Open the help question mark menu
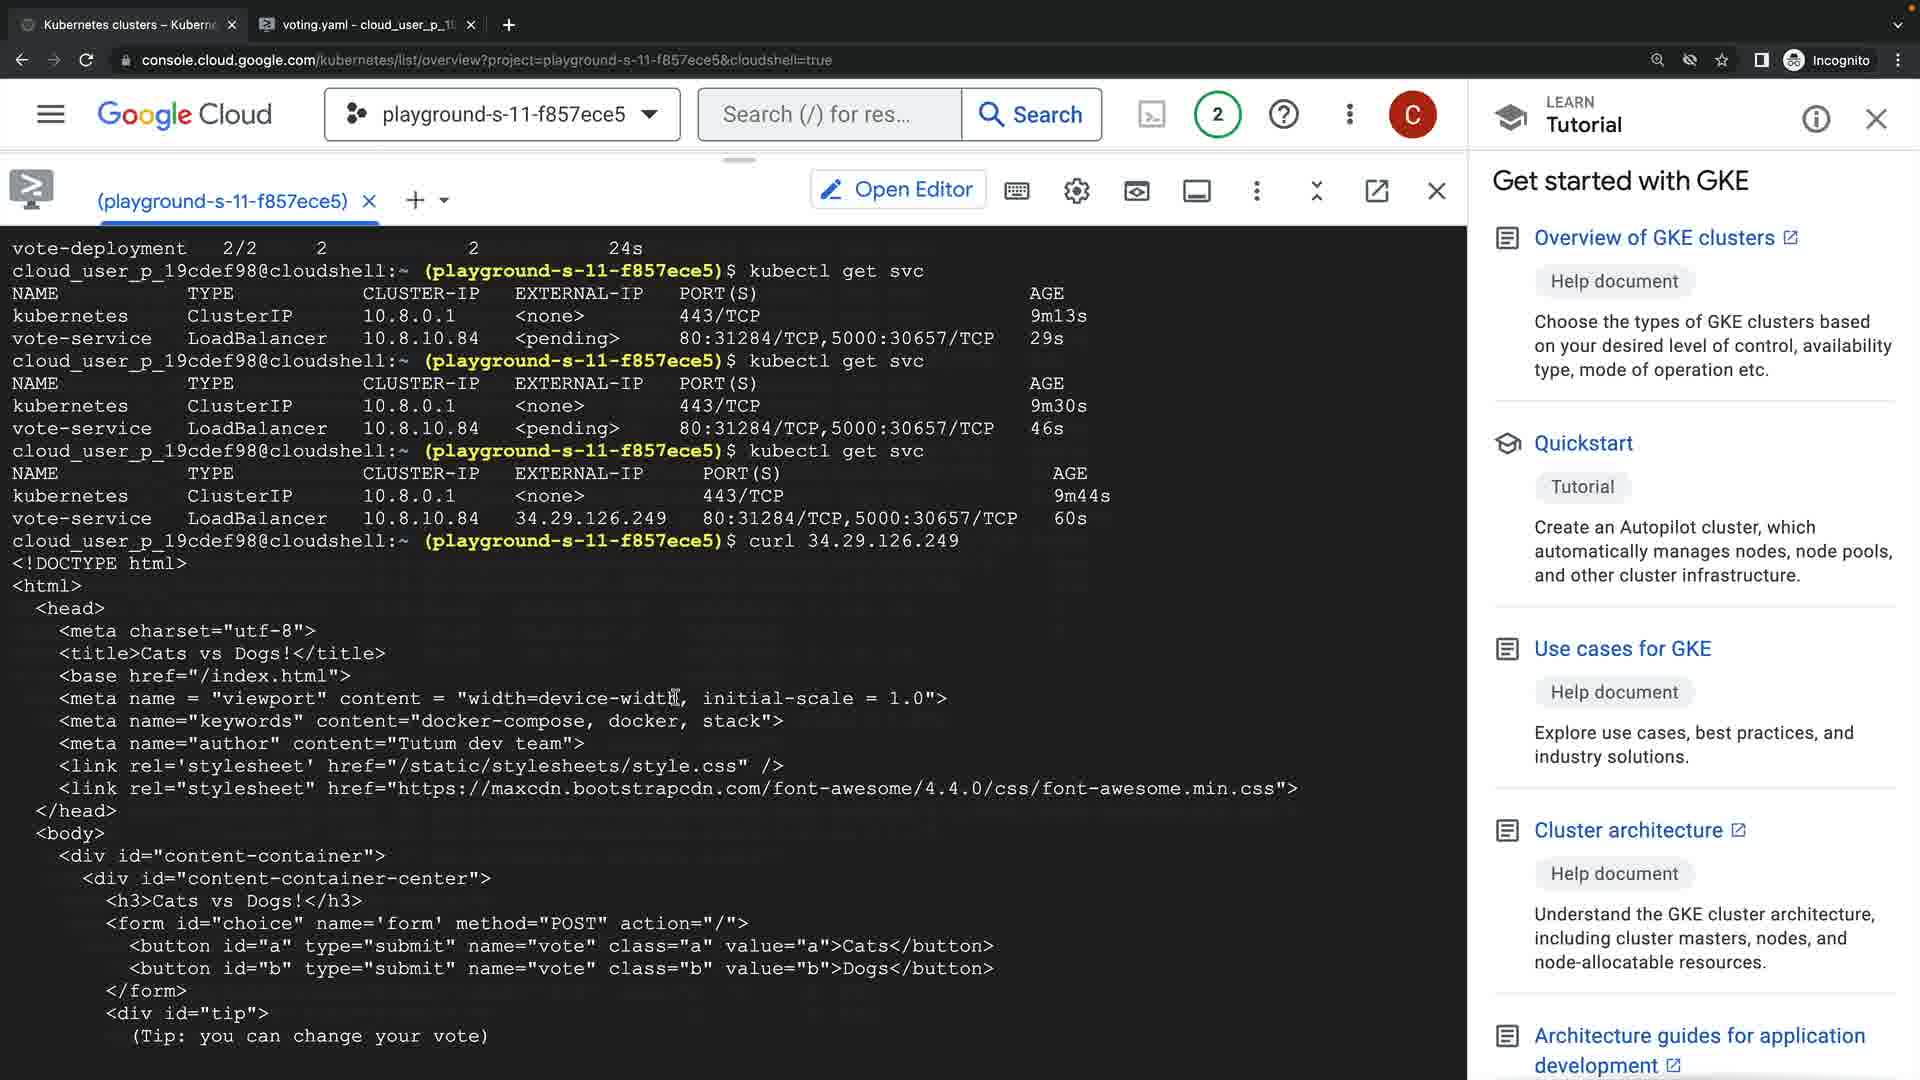Image resolution: width=1920 pixels, height=1080 pixels. coord(1283,115)
